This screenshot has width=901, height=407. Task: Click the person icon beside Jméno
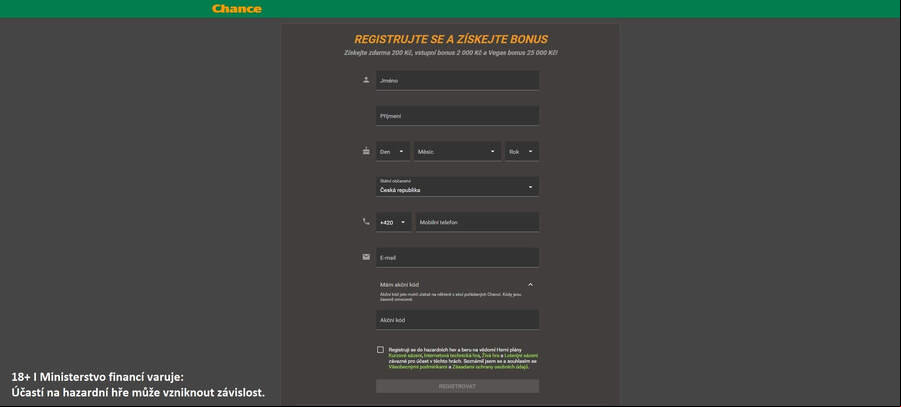point(366,80)
